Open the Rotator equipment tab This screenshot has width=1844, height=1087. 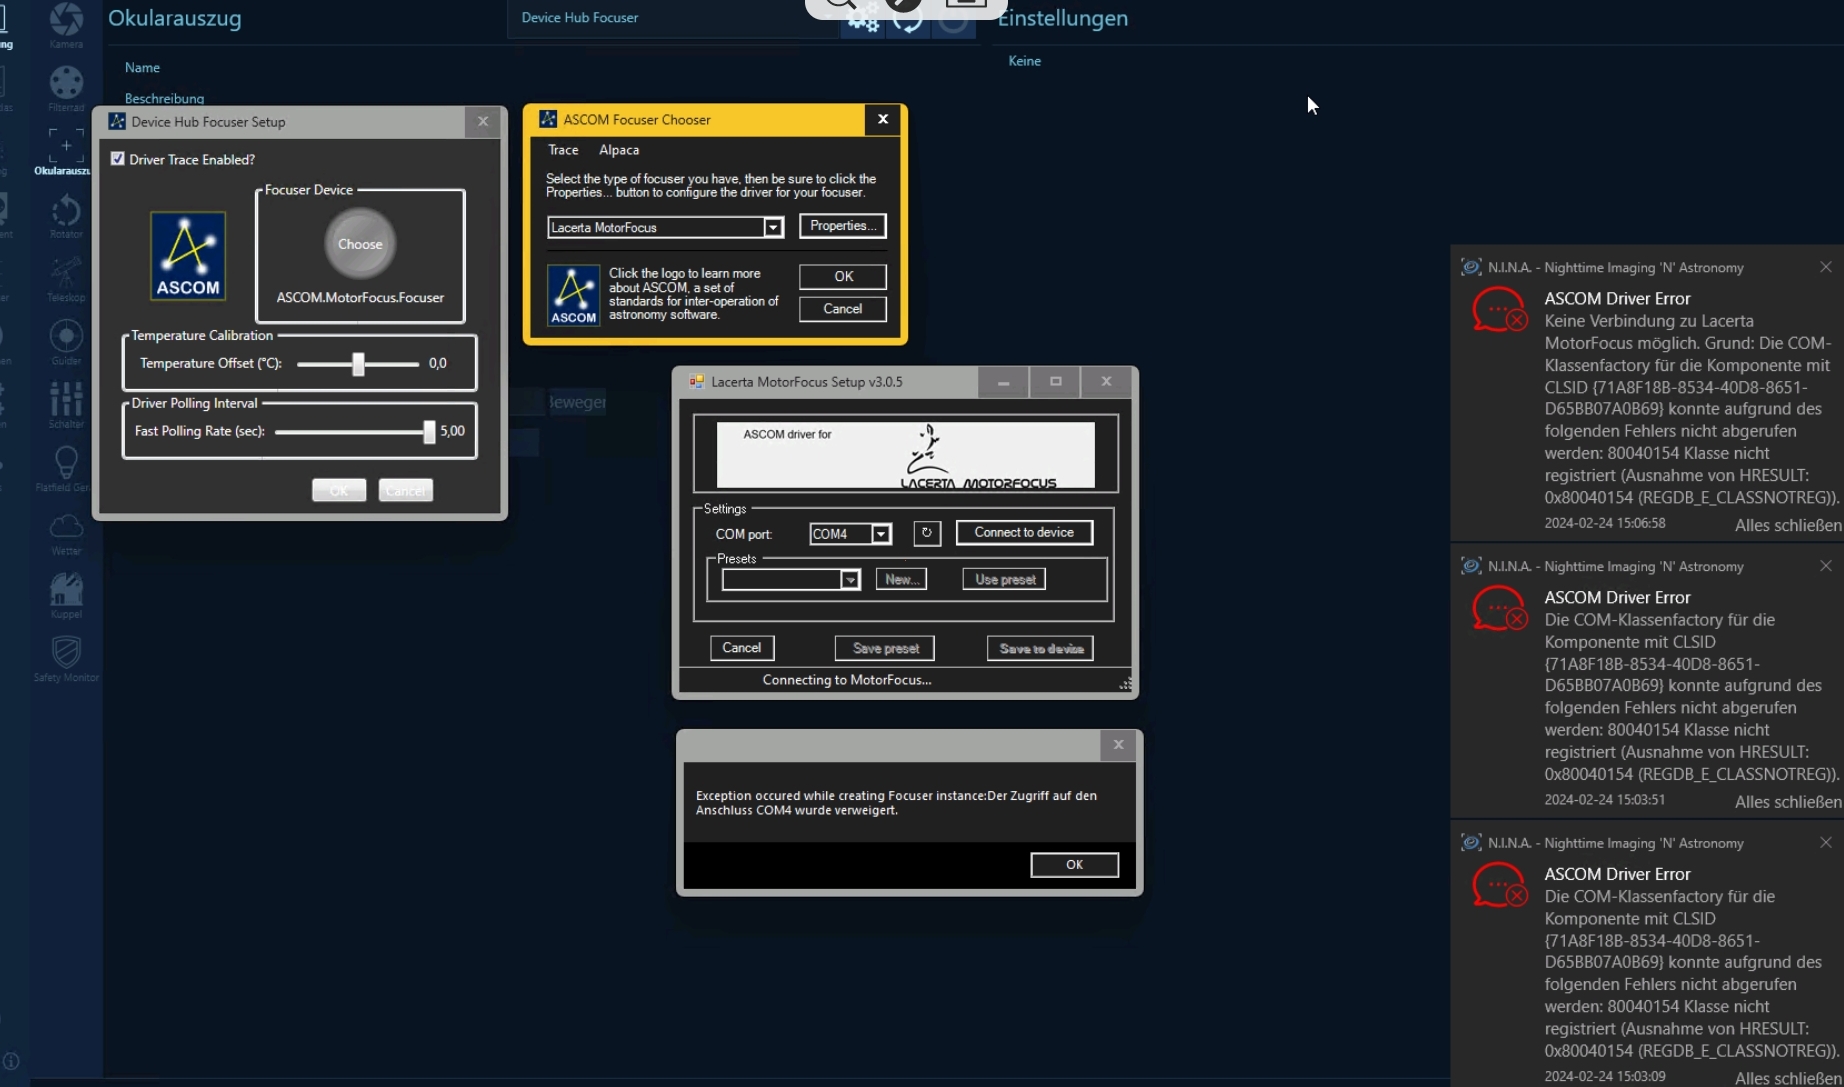pos(66,215)
